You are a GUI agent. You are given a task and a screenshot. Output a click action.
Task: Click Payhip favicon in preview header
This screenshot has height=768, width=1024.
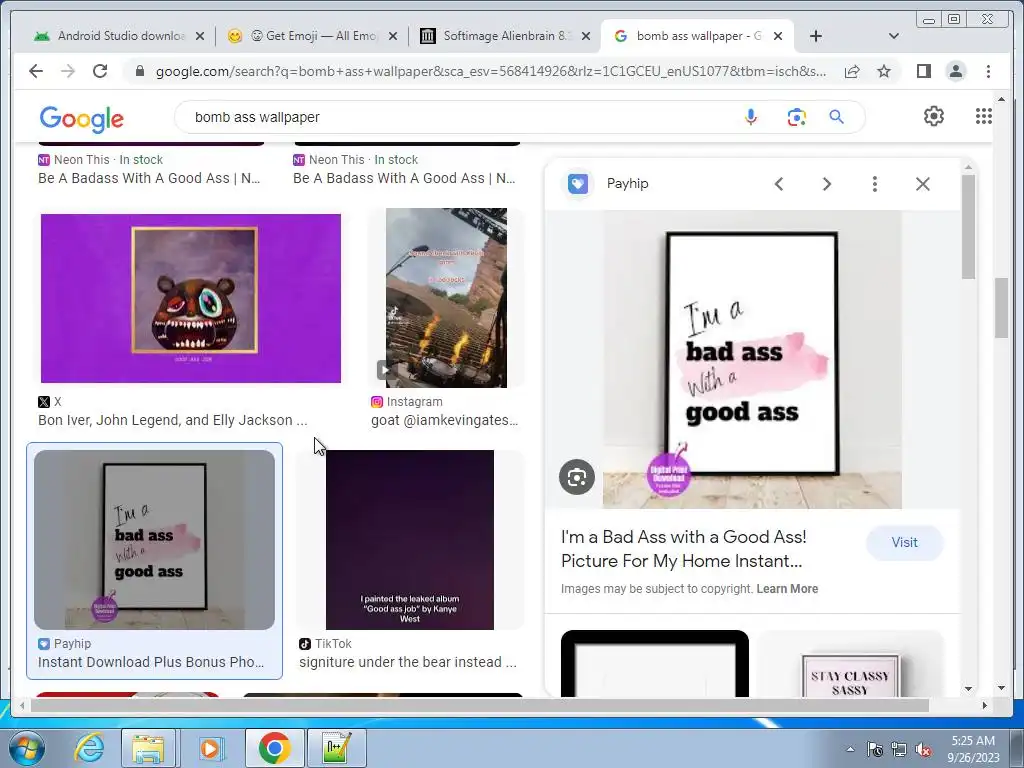[x=577, y=184]
